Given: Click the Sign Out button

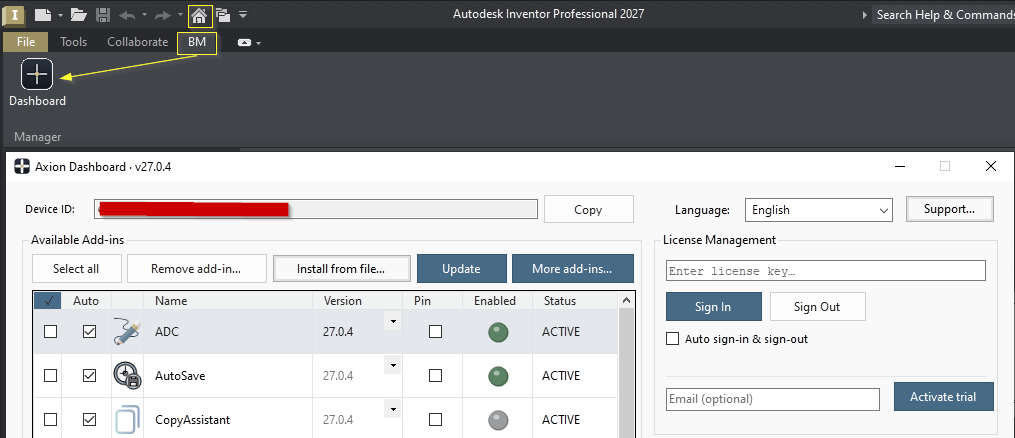Looking at the screenshot, I should [x=817, y=307].
